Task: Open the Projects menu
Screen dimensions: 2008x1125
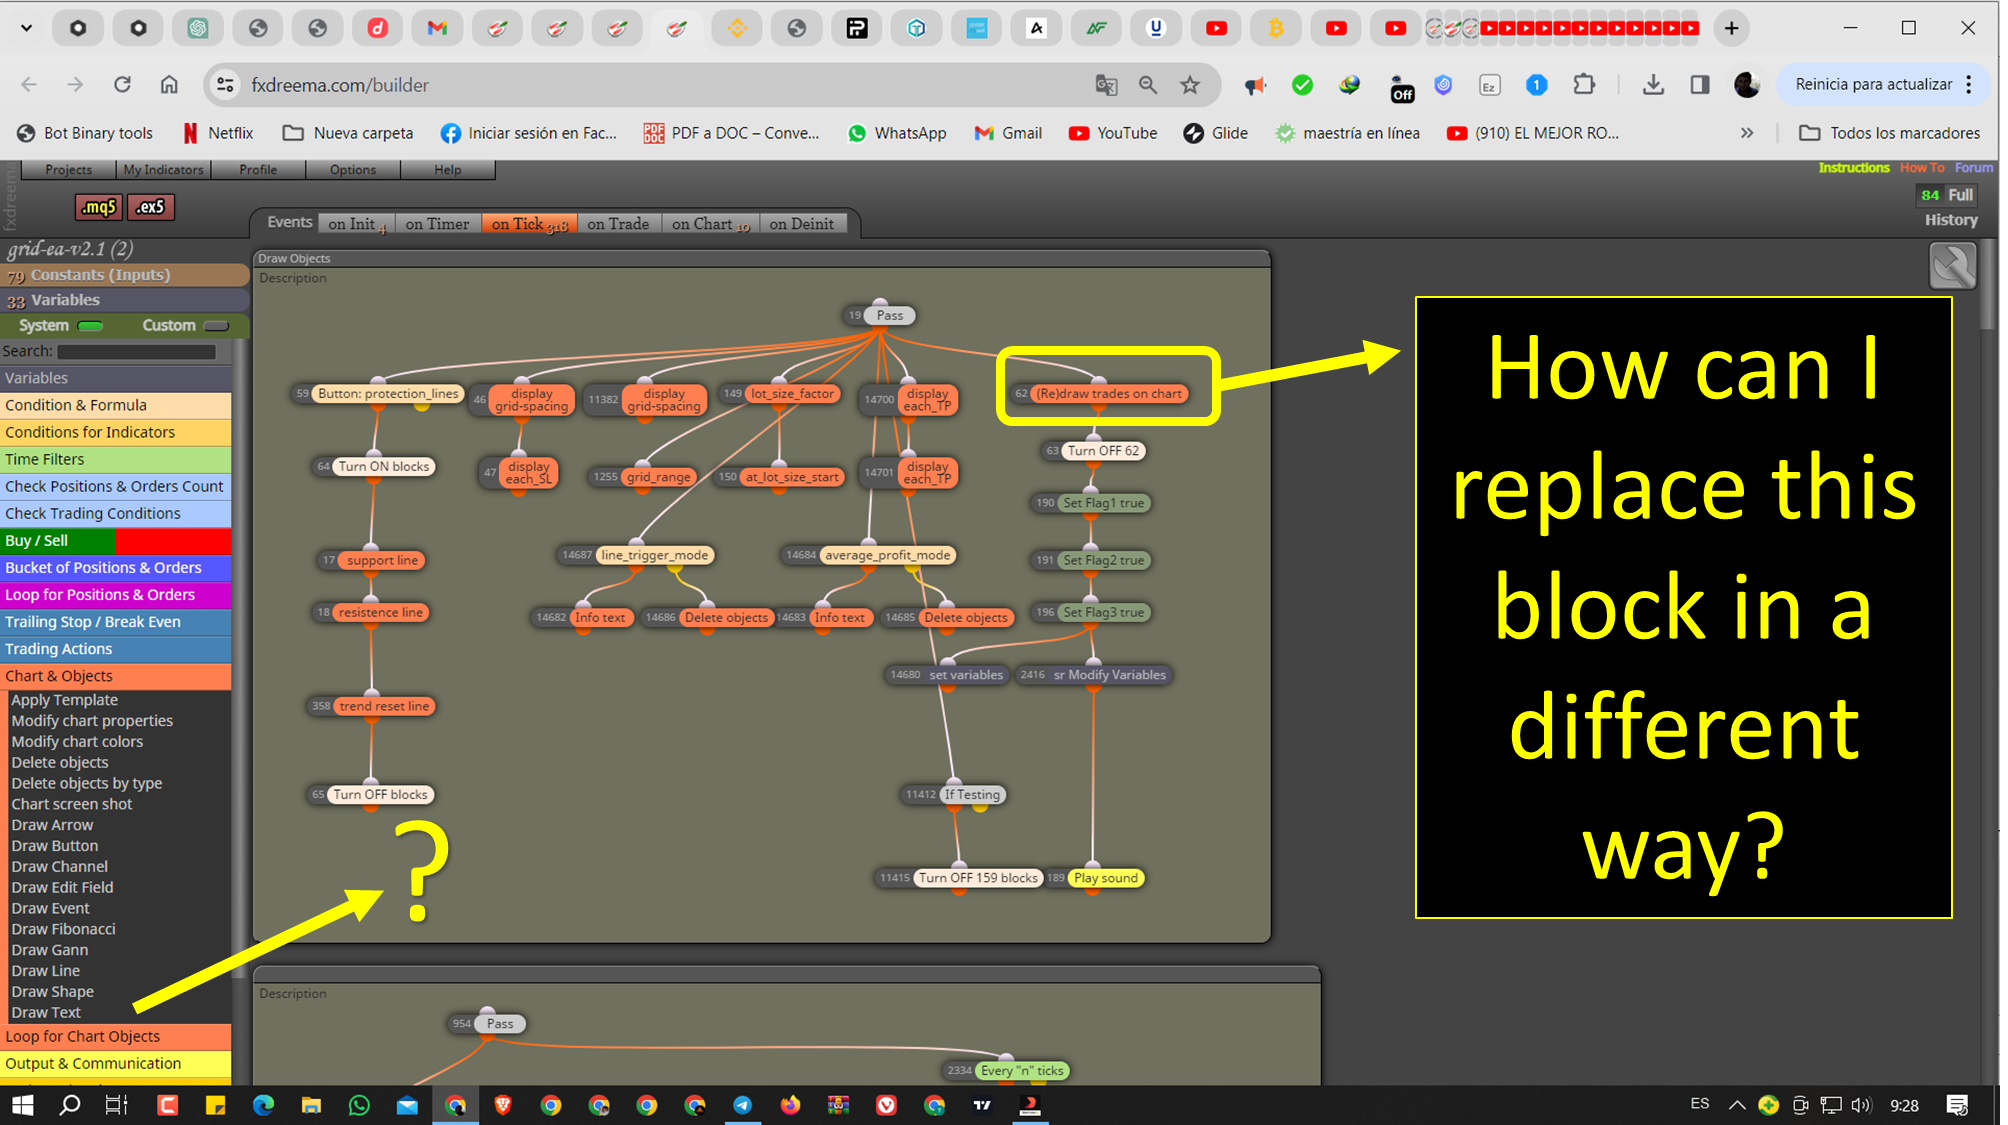Action: pos(68,170)
